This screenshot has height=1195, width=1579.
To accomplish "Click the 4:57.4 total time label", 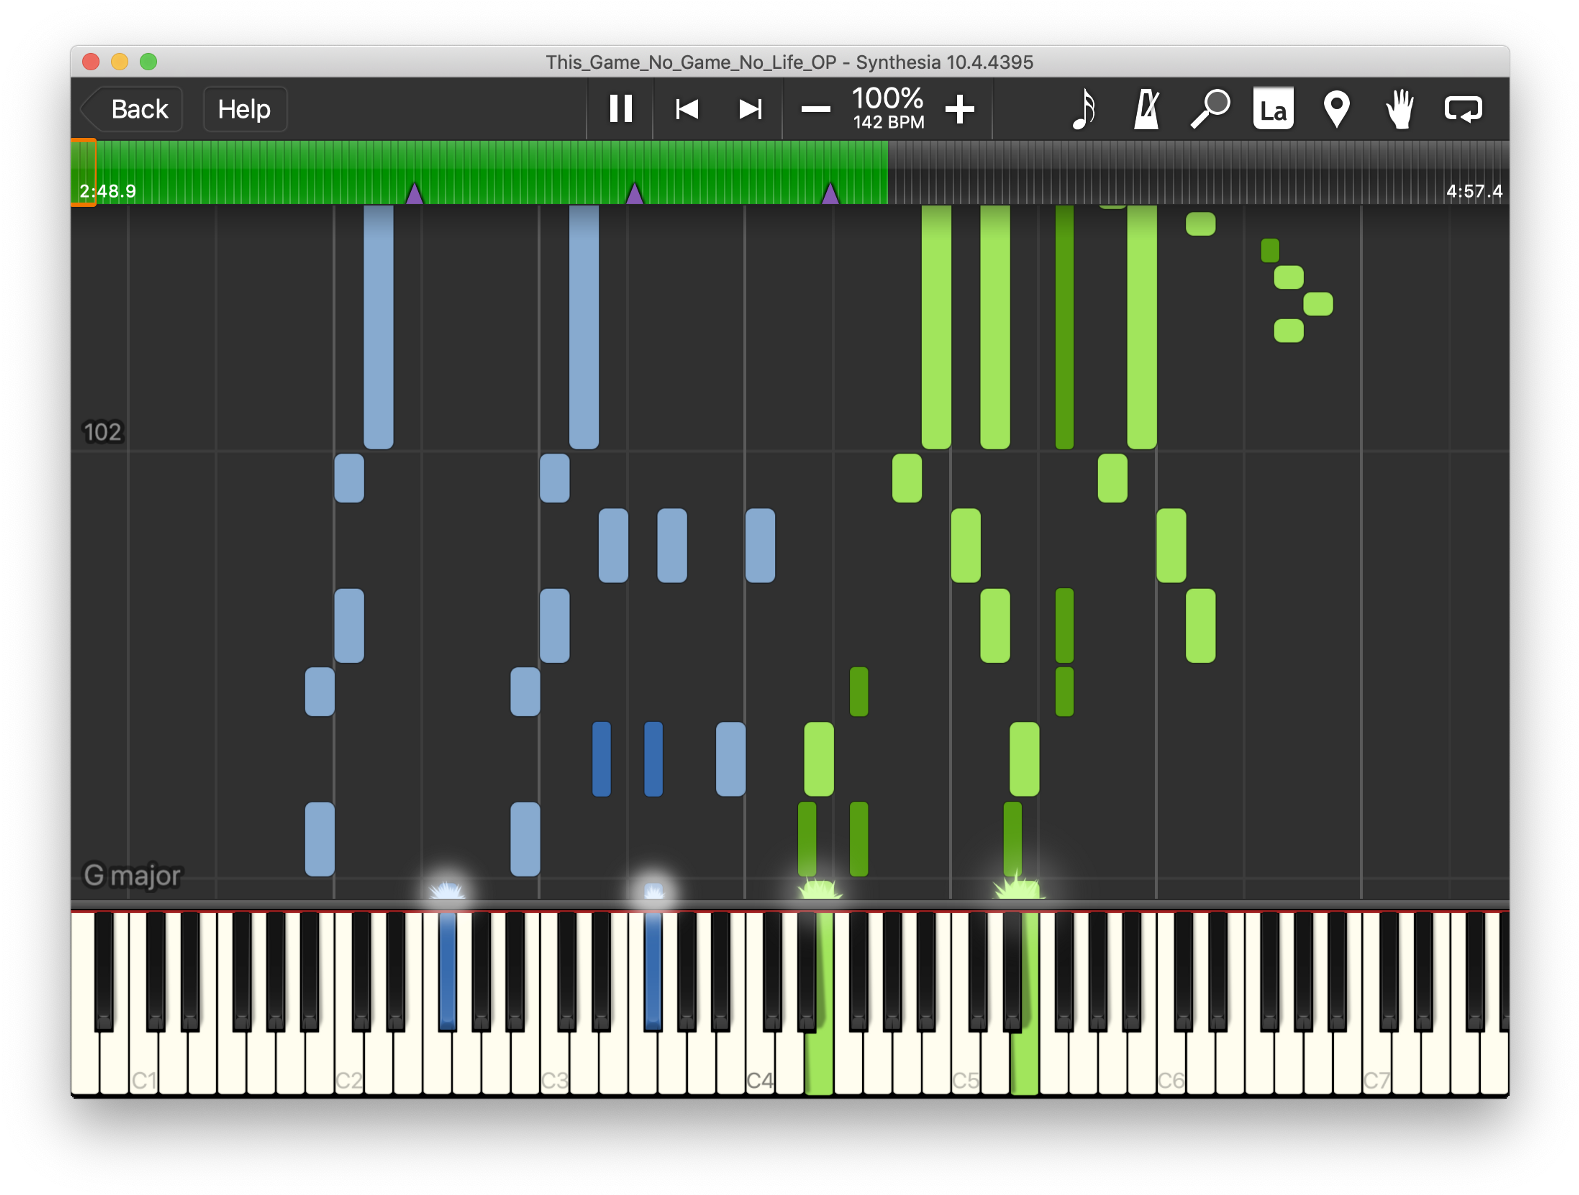I will (1474, 191).
